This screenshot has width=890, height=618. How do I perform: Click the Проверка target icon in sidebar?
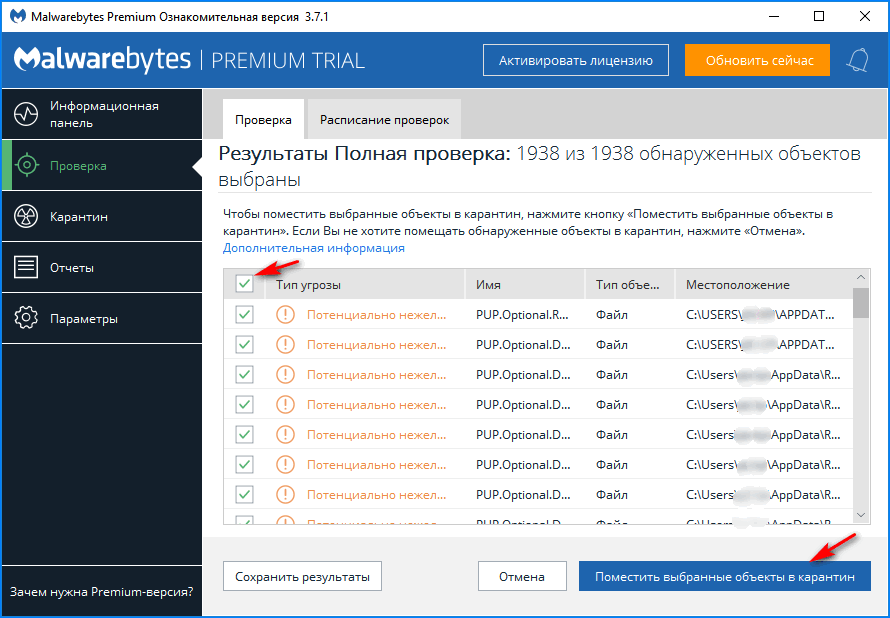pos(26,165)
